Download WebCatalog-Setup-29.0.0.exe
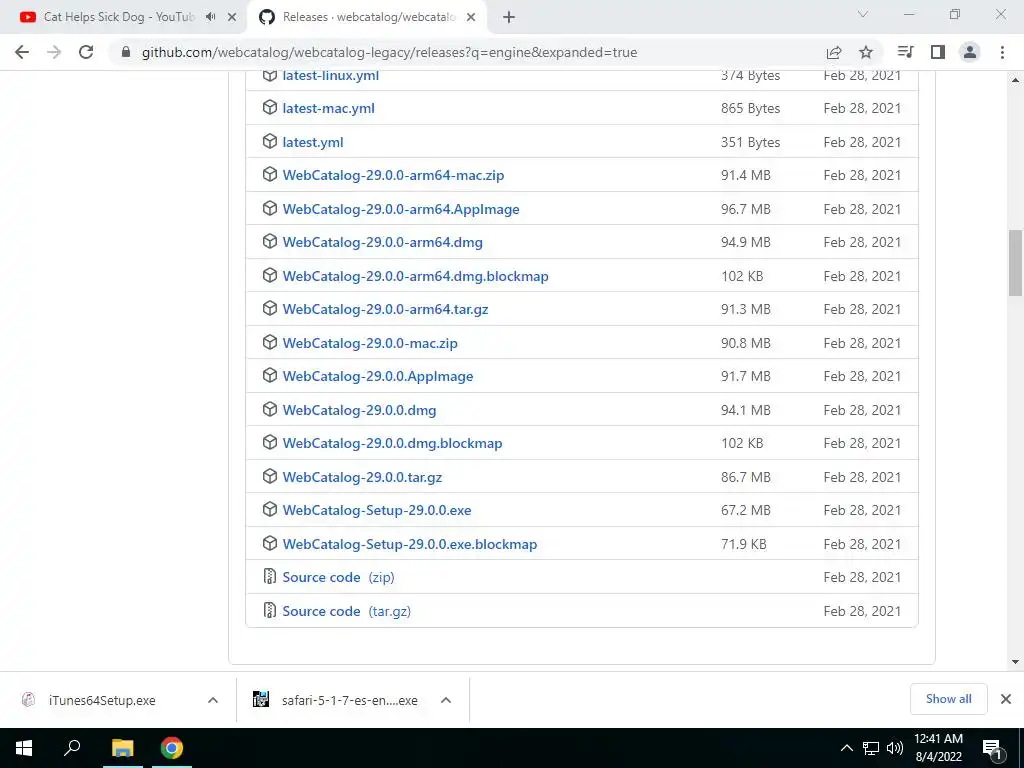Screen dimensions: 1024x768 (377, 510)
